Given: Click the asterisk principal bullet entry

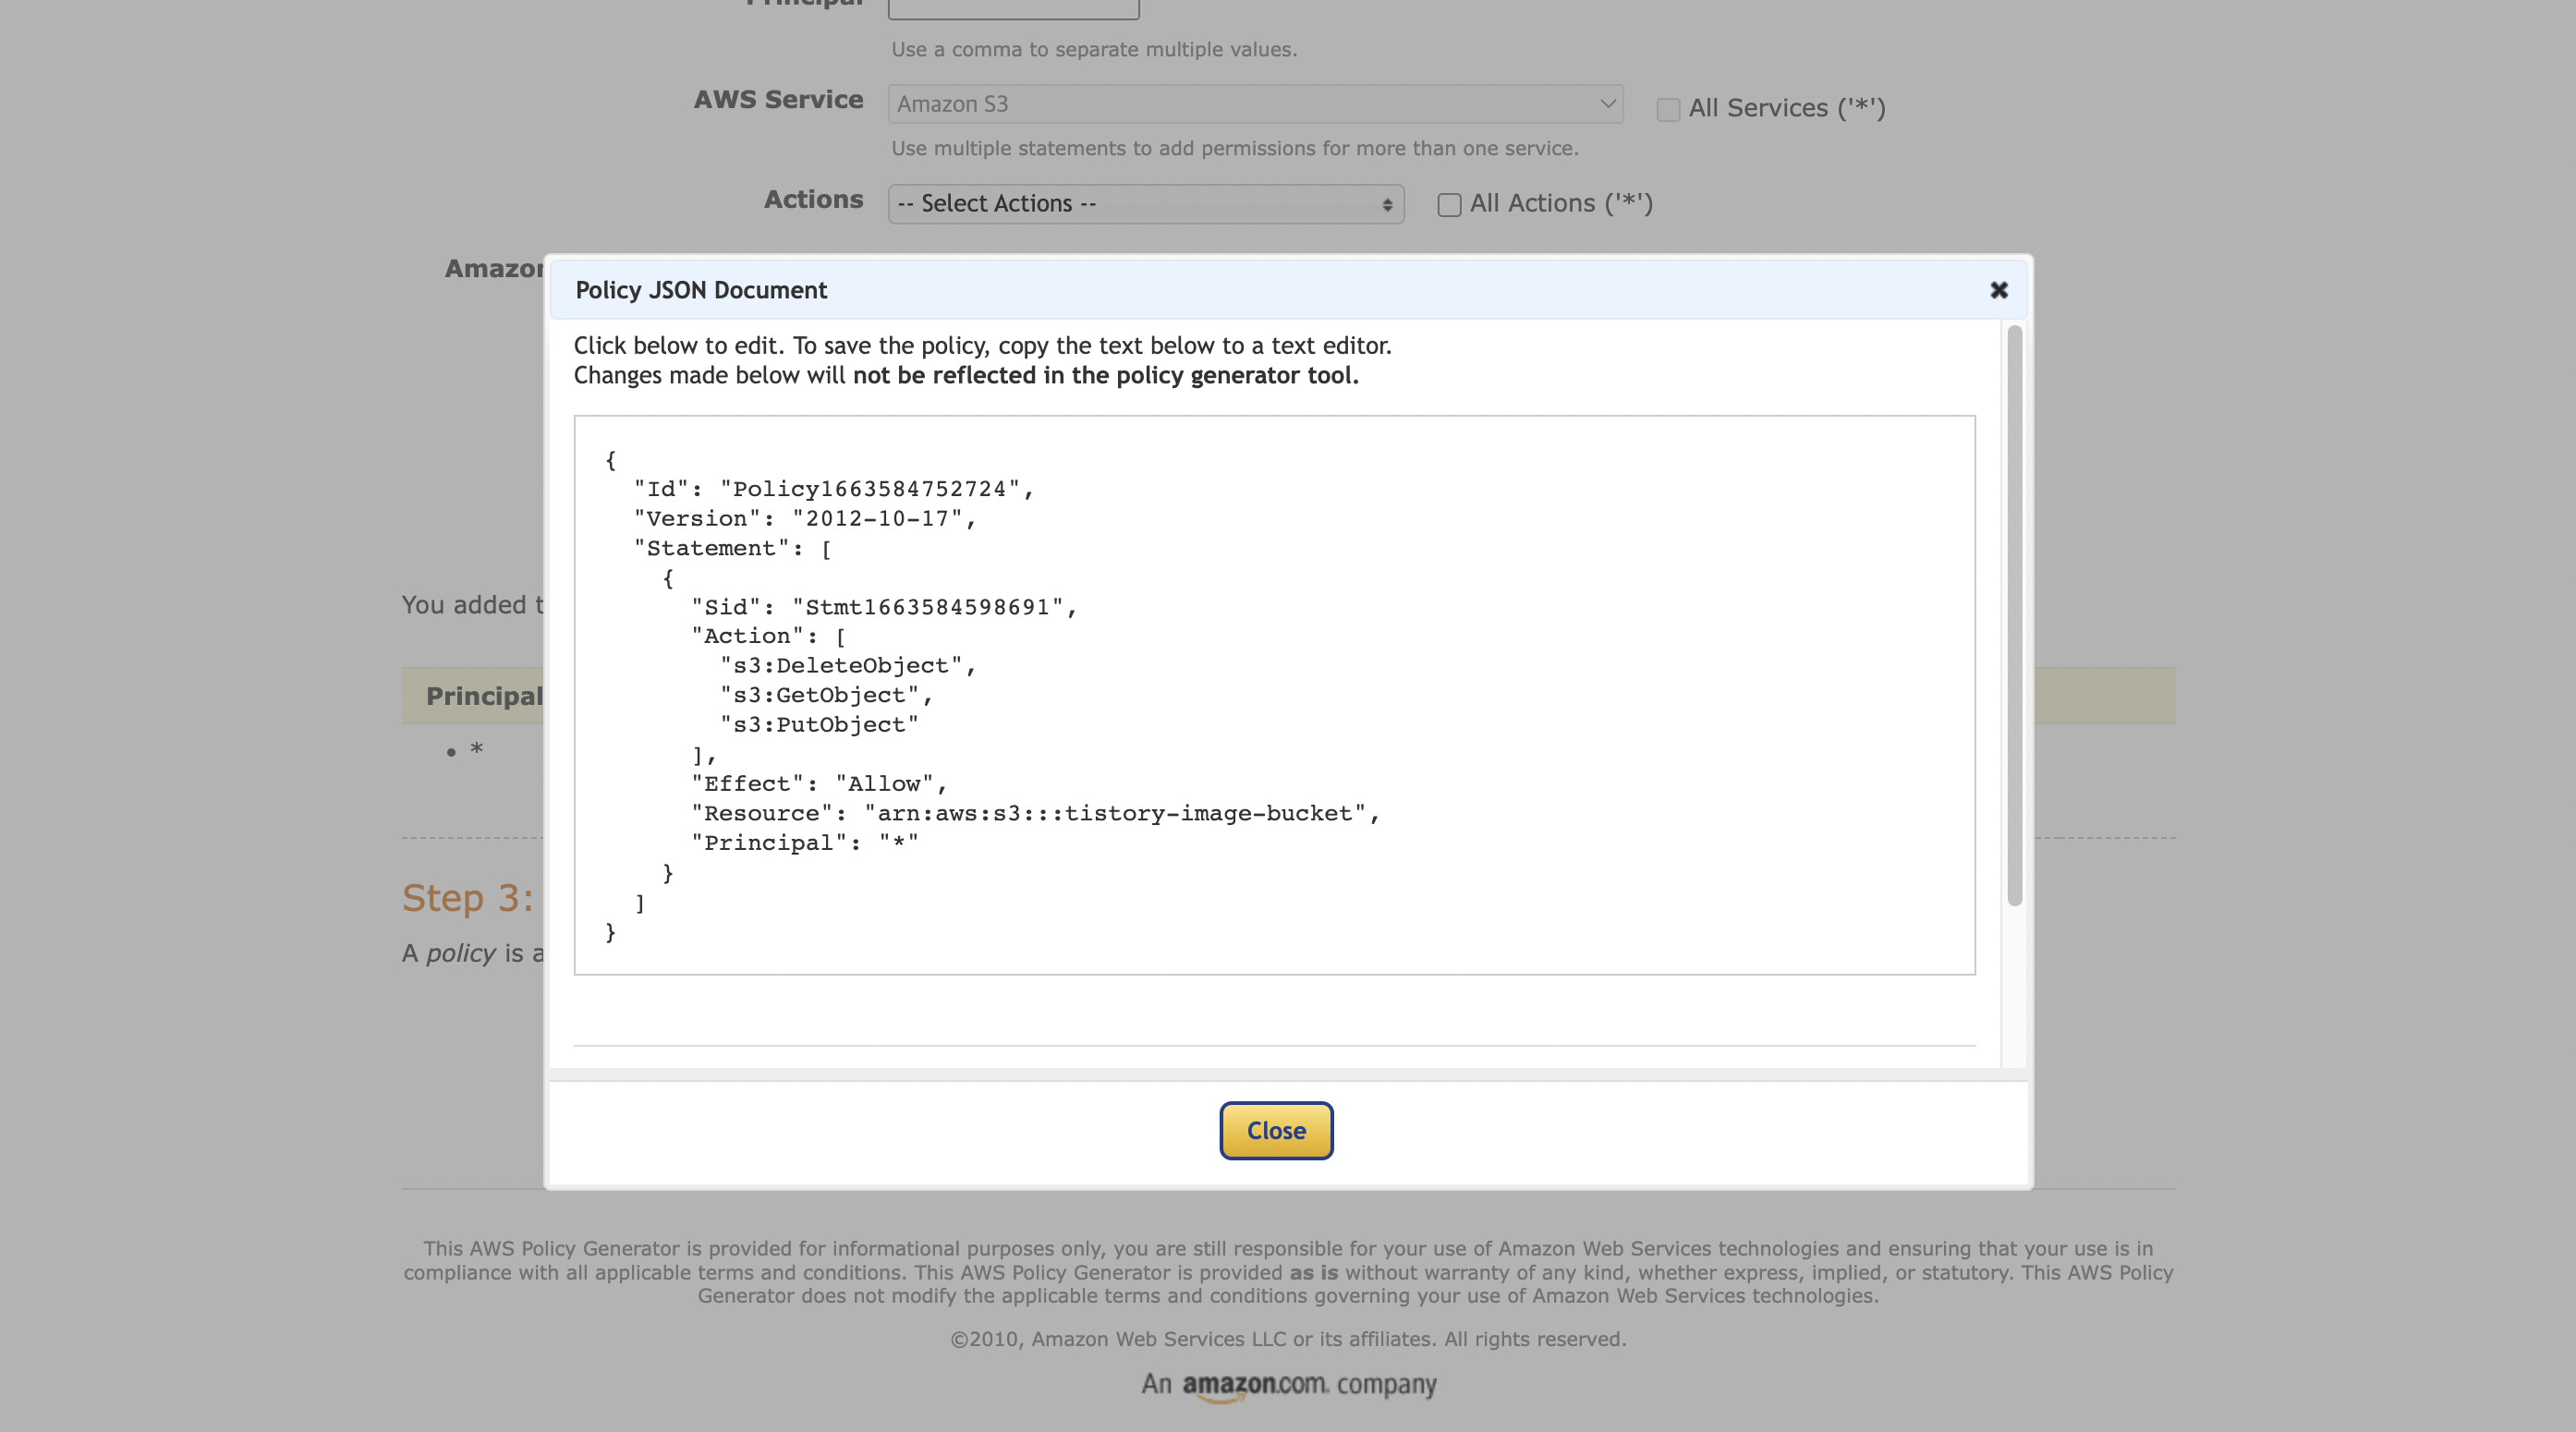Looking at the screenshot, I should click(476, 749).
